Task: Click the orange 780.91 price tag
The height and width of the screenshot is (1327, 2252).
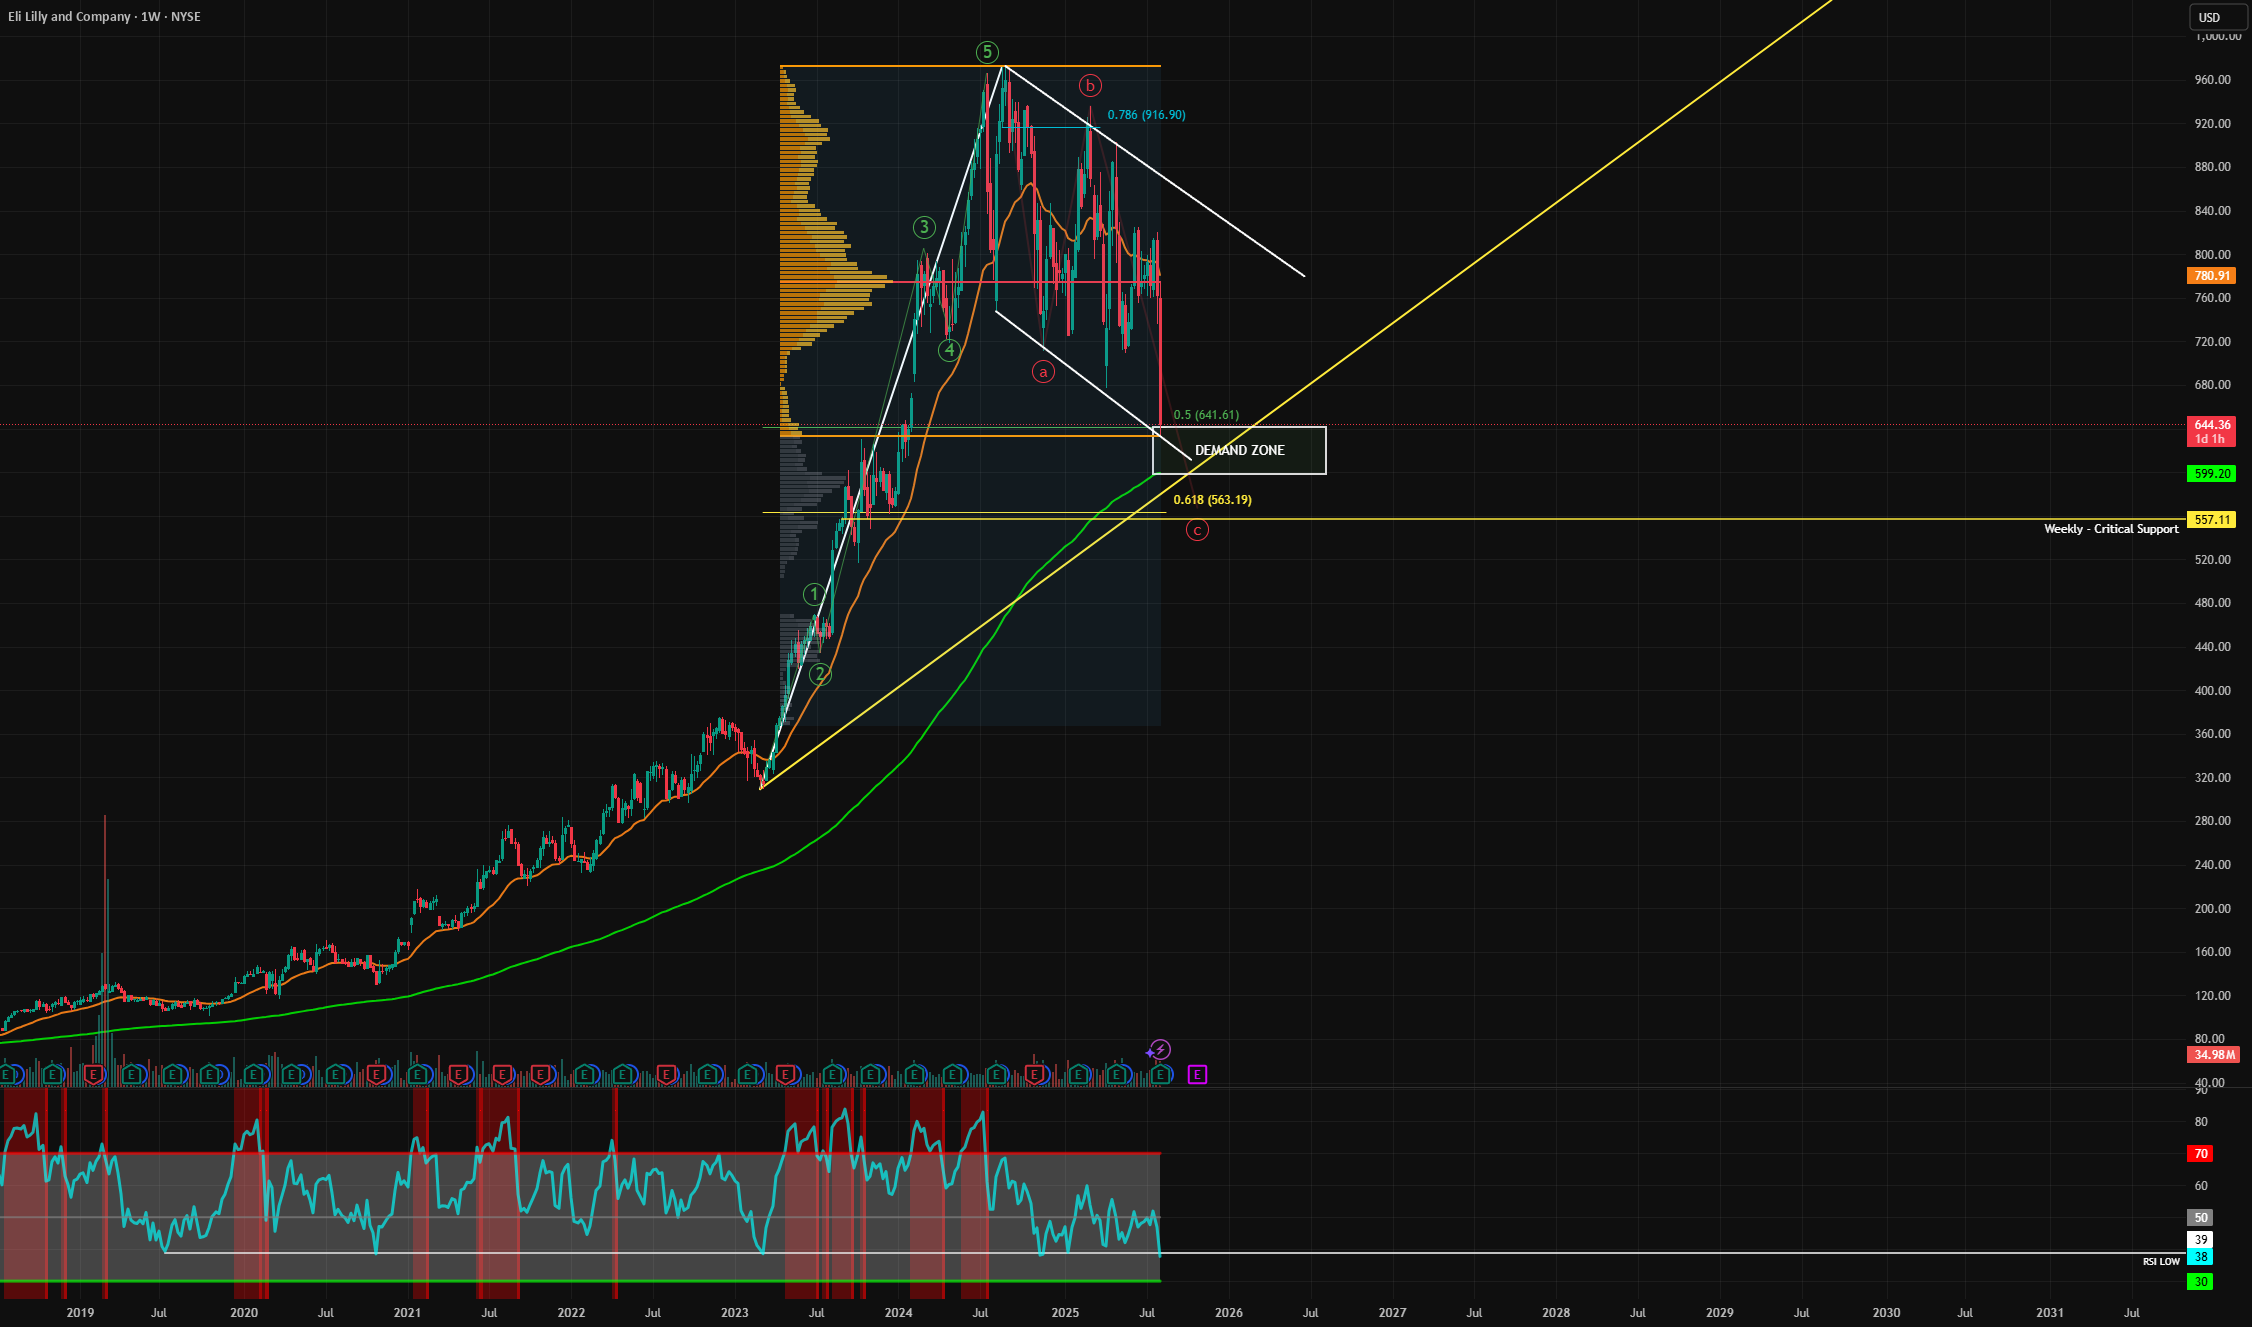Action: click(2212, 276)
